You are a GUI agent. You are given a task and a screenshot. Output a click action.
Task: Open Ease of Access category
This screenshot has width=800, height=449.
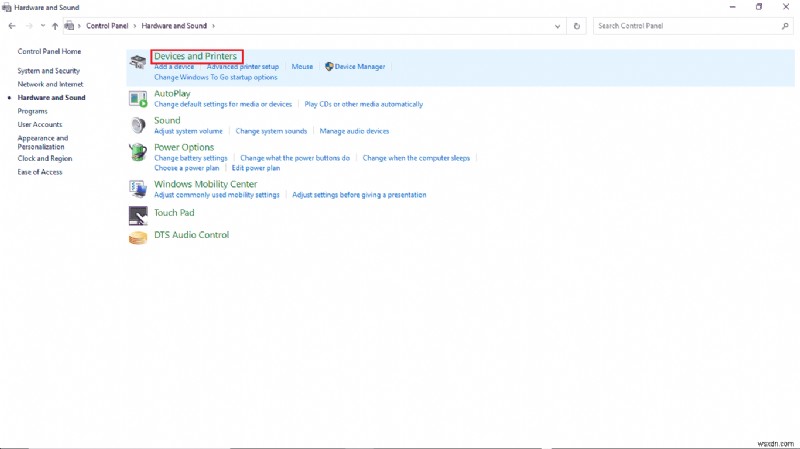(40, 172)
